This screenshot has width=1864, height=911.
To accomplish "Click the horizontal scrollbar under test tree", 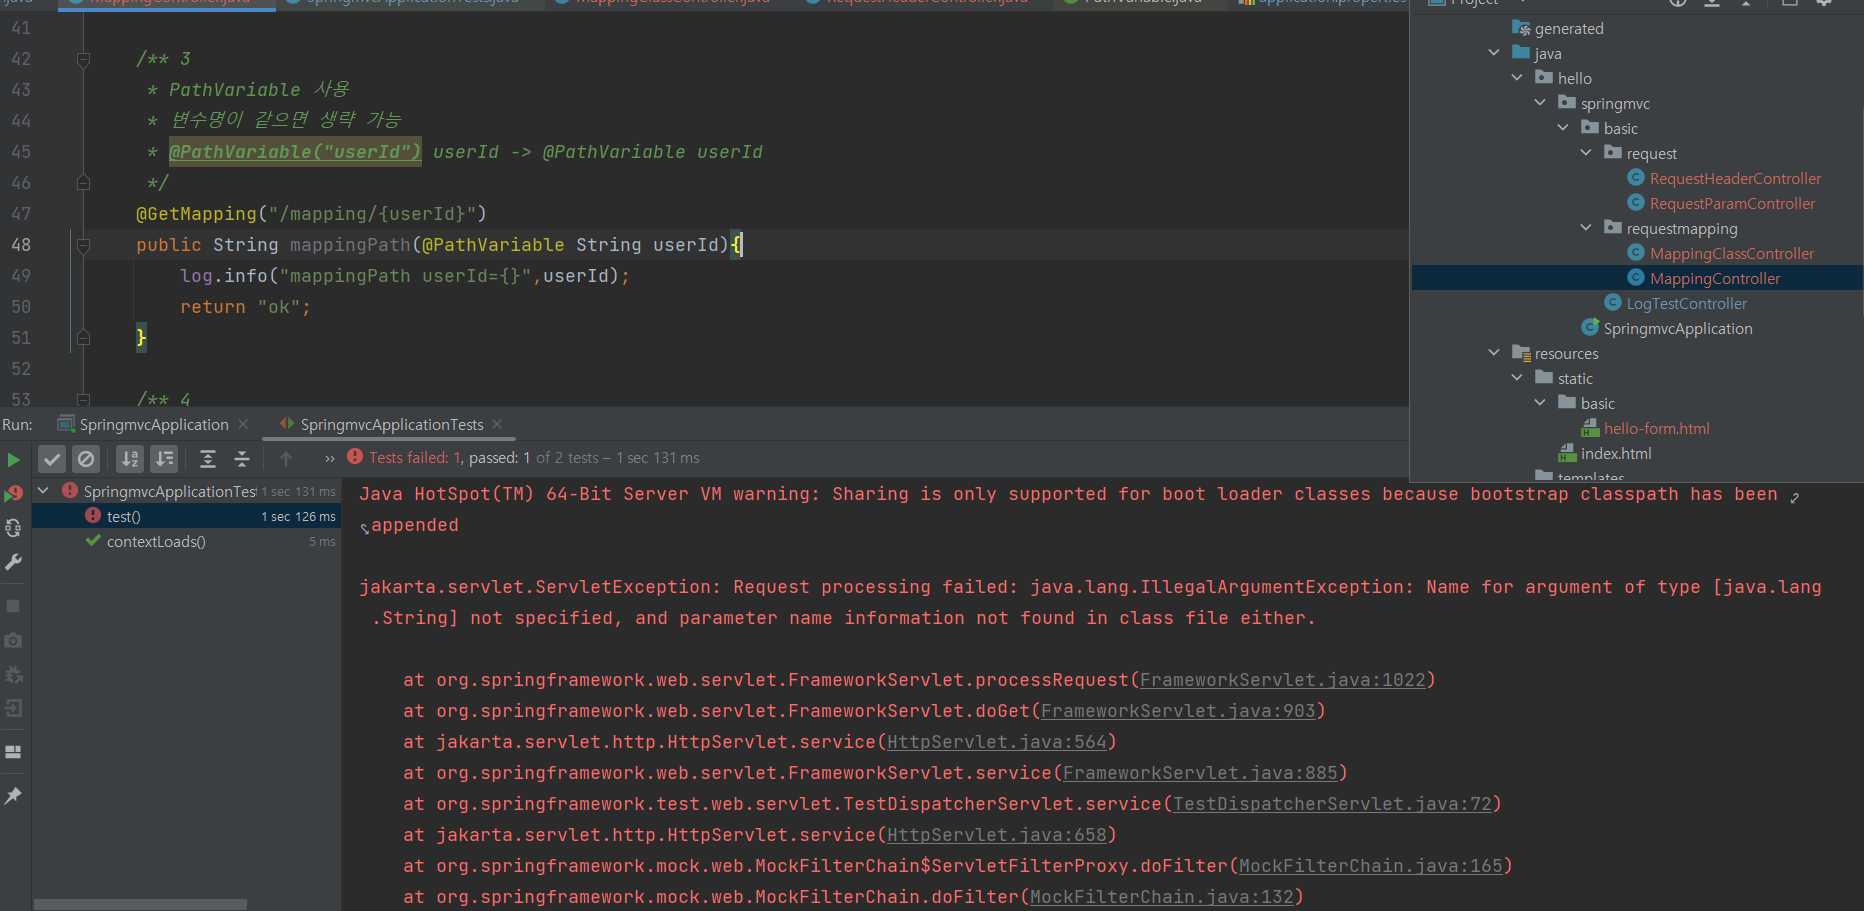I will click(x=140, y=904).
